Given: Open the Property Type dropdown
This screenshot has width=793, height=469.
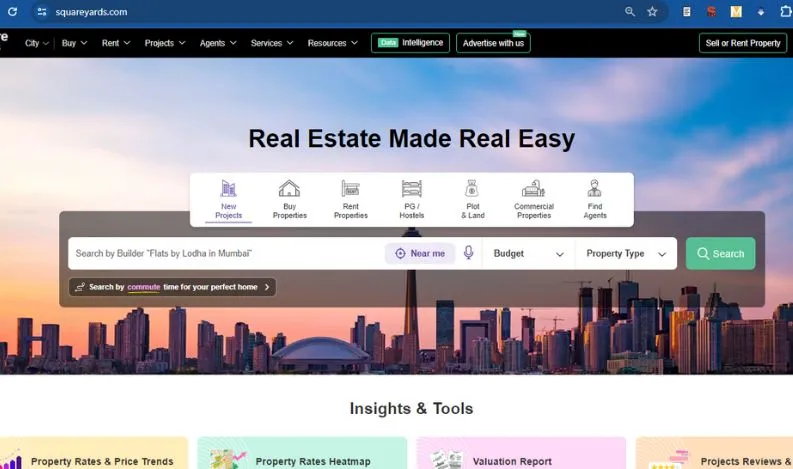Looking at the screenshot, I should [626, 253].
